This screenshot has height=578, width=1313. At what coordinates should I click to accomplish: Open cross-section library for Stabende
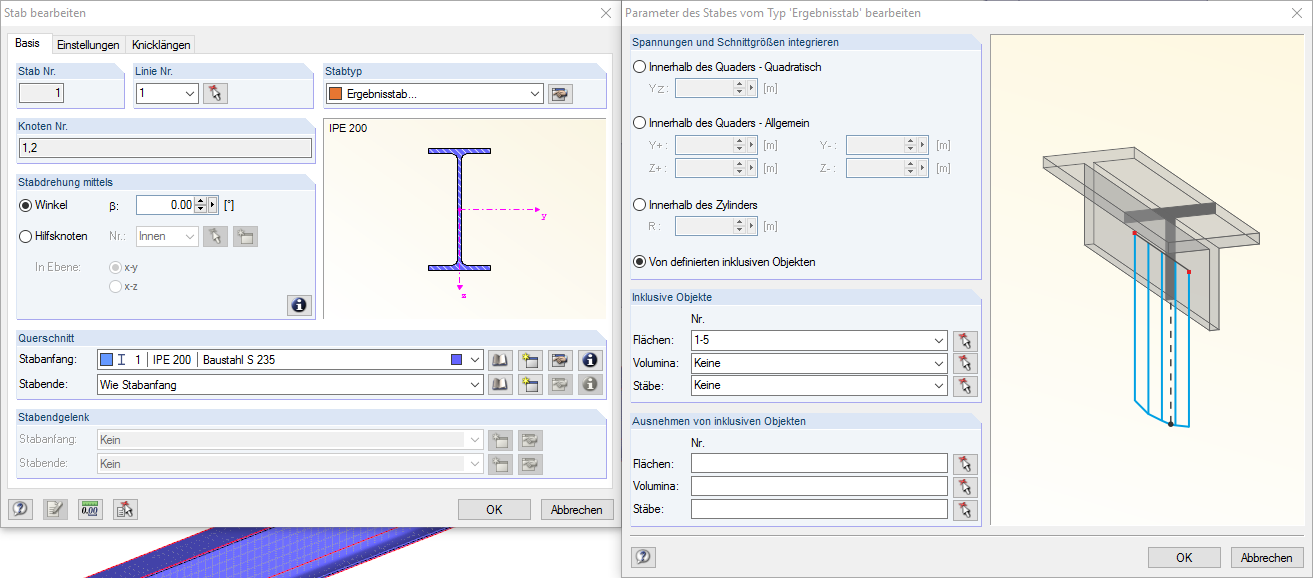500,384
